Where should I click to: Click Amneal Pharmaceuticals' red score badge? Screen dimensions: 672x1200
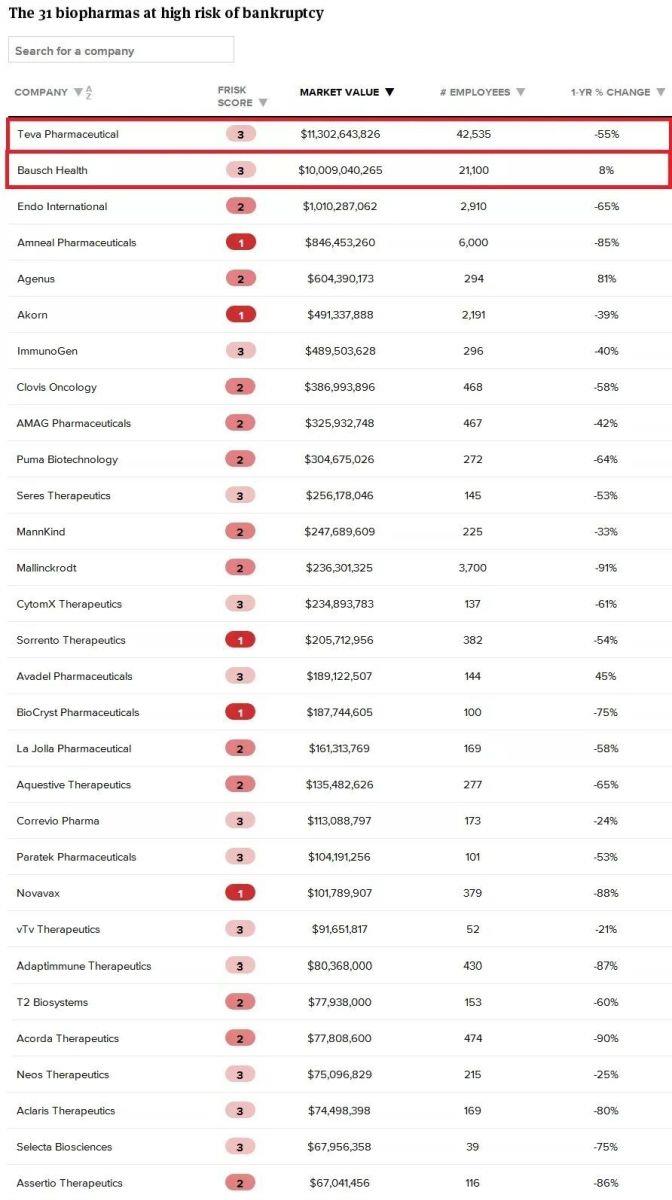240,243
